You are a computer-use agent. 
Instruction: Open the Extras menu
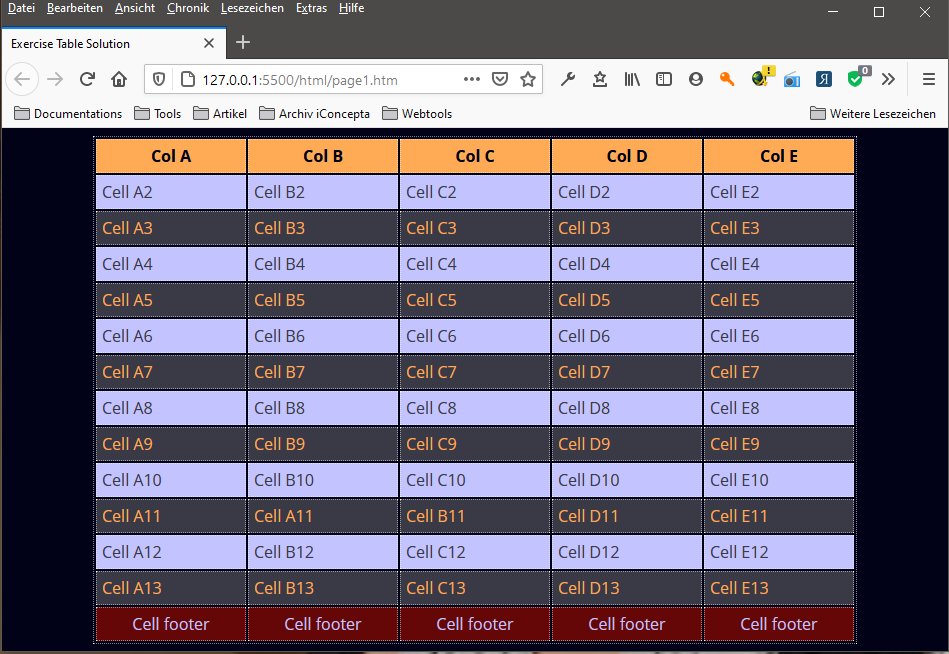pyautogui.click(x=311, y=8)
